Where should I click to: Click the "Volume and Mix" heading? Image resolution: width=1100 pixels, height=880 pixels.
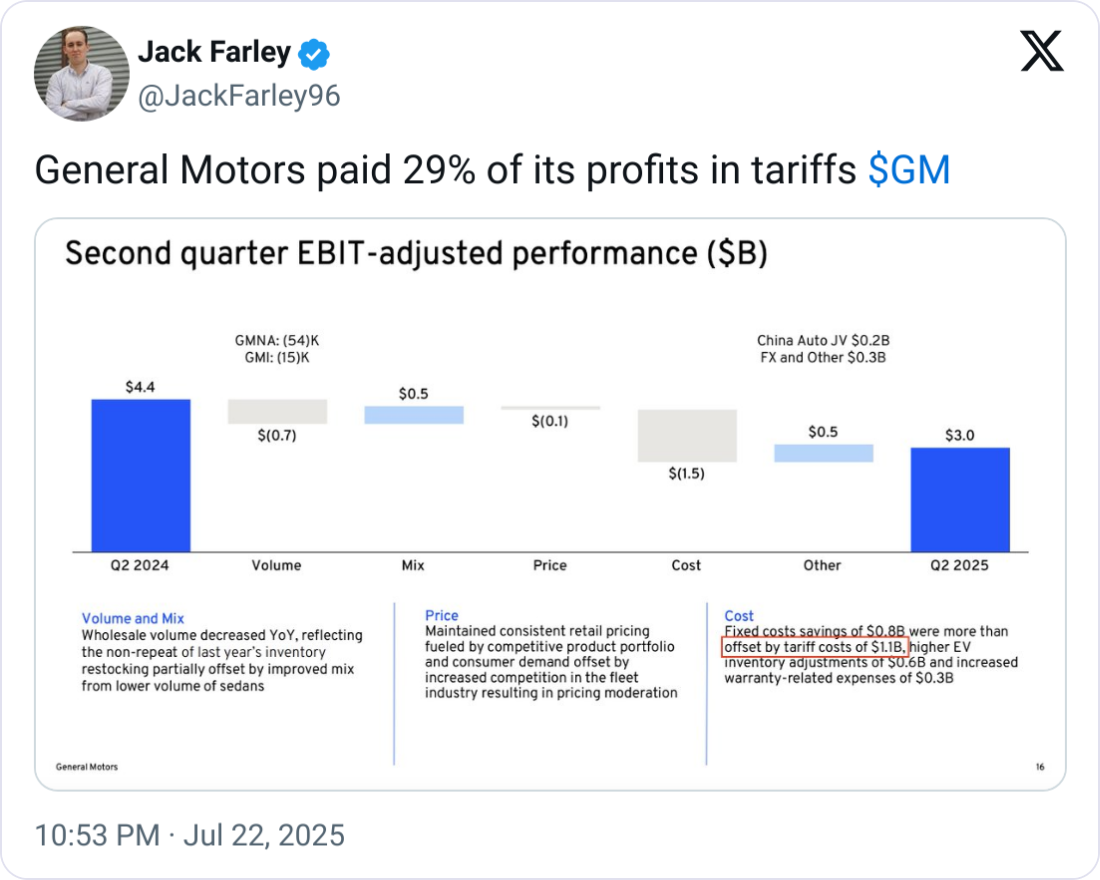133,618
